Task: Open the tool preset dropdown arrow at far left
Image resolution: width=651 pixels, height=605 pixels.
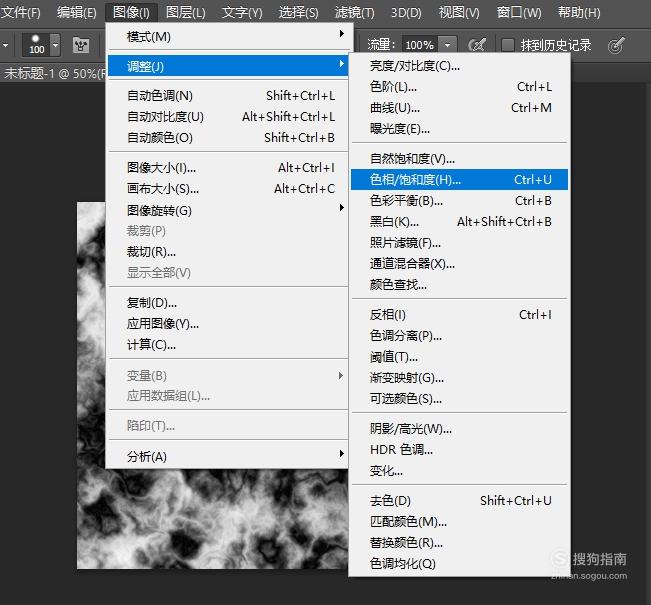Action: pos(5,44)
